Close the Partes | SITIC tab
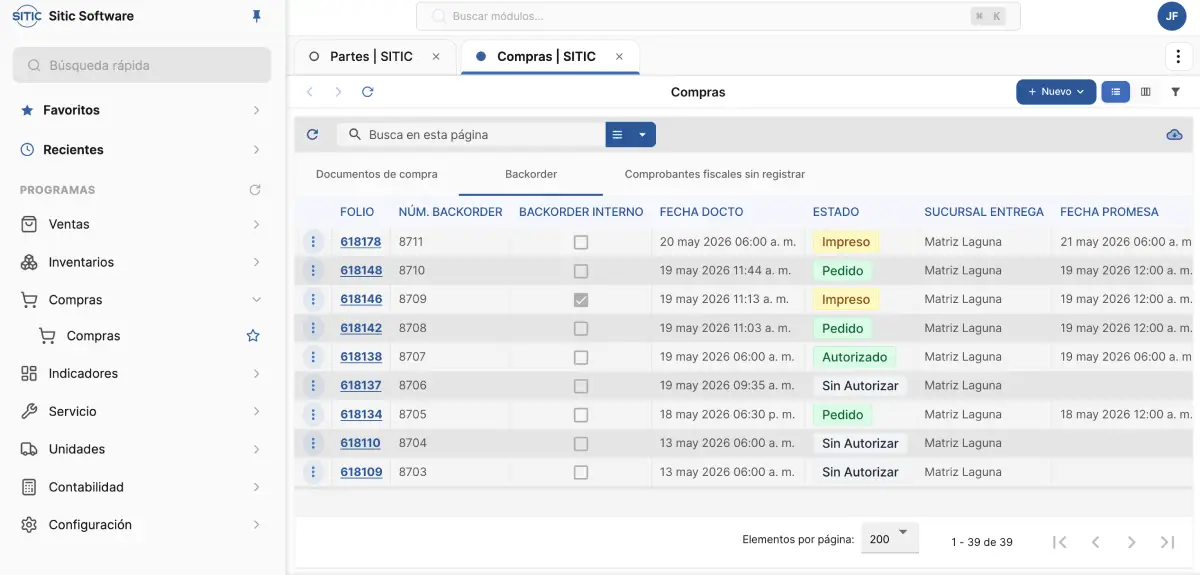This screenshot has width=1200, height=575. pyautogui.click(x=436, y=57)
